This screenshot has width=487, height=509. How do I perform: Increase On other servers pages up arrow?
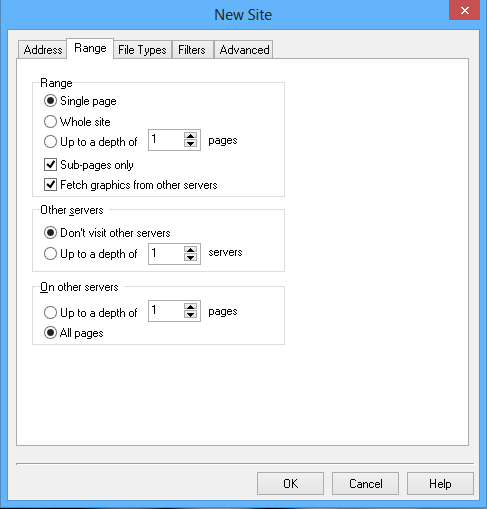click(190, 307)
